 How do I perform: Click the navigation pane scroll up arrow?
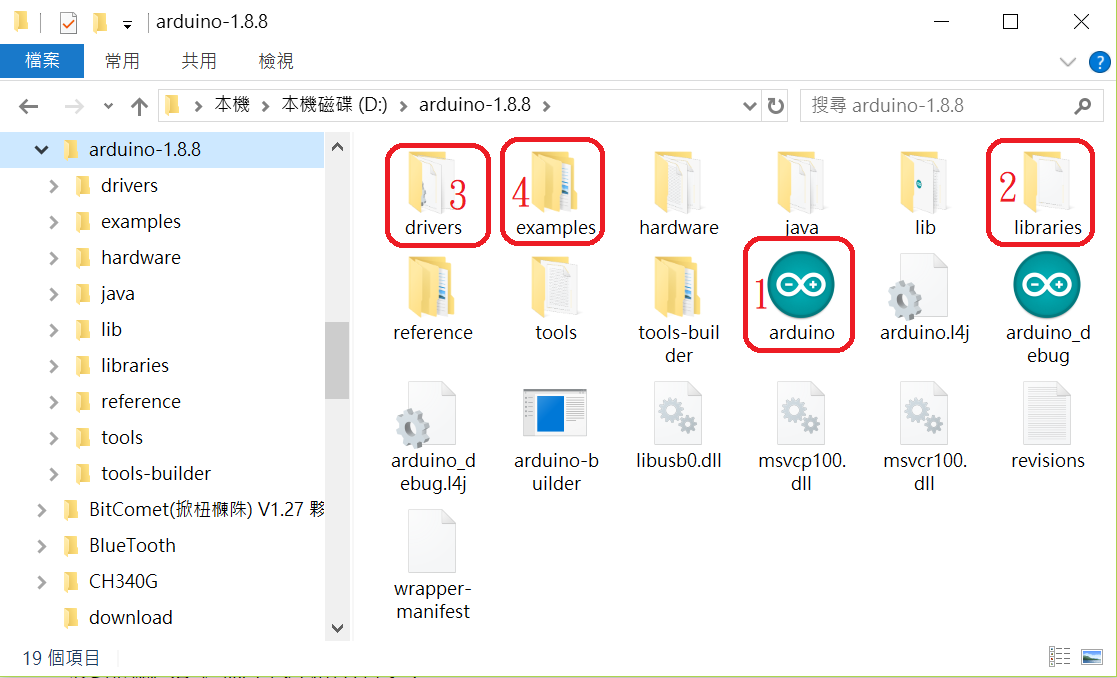[338, 147]
